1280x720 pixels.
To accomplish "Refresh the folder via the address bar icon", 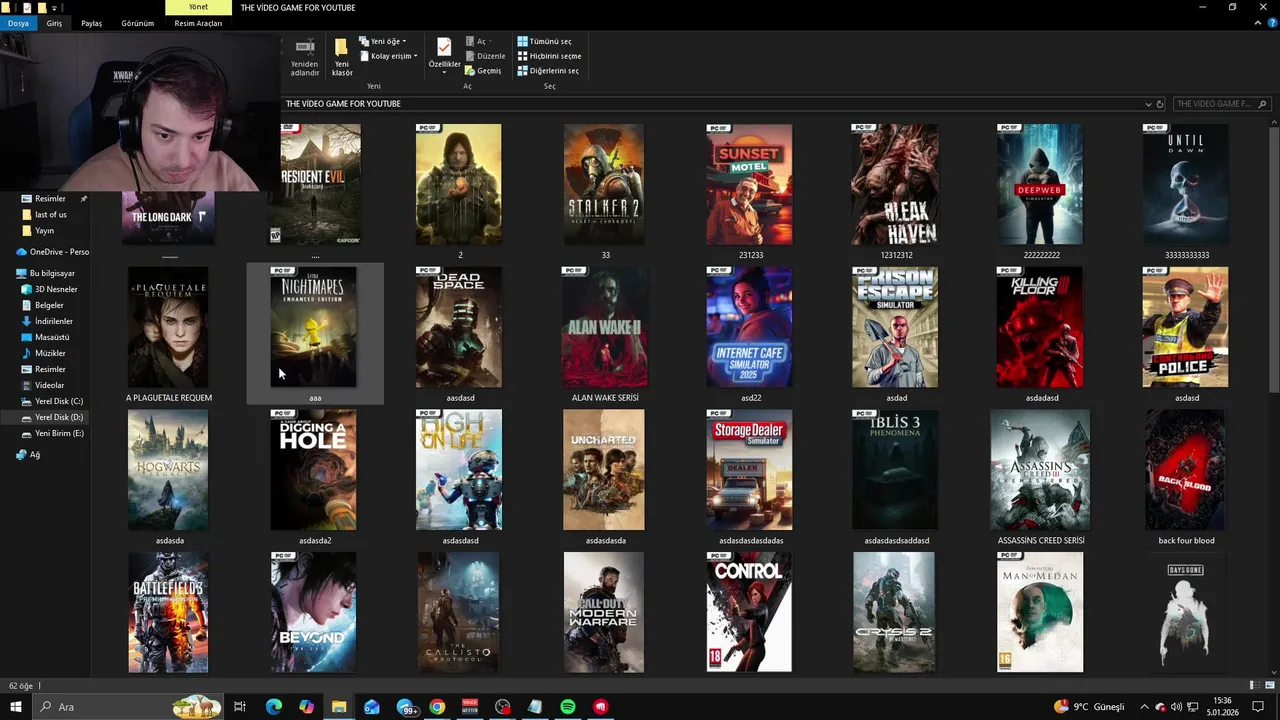I will [x=1160, y=104].
